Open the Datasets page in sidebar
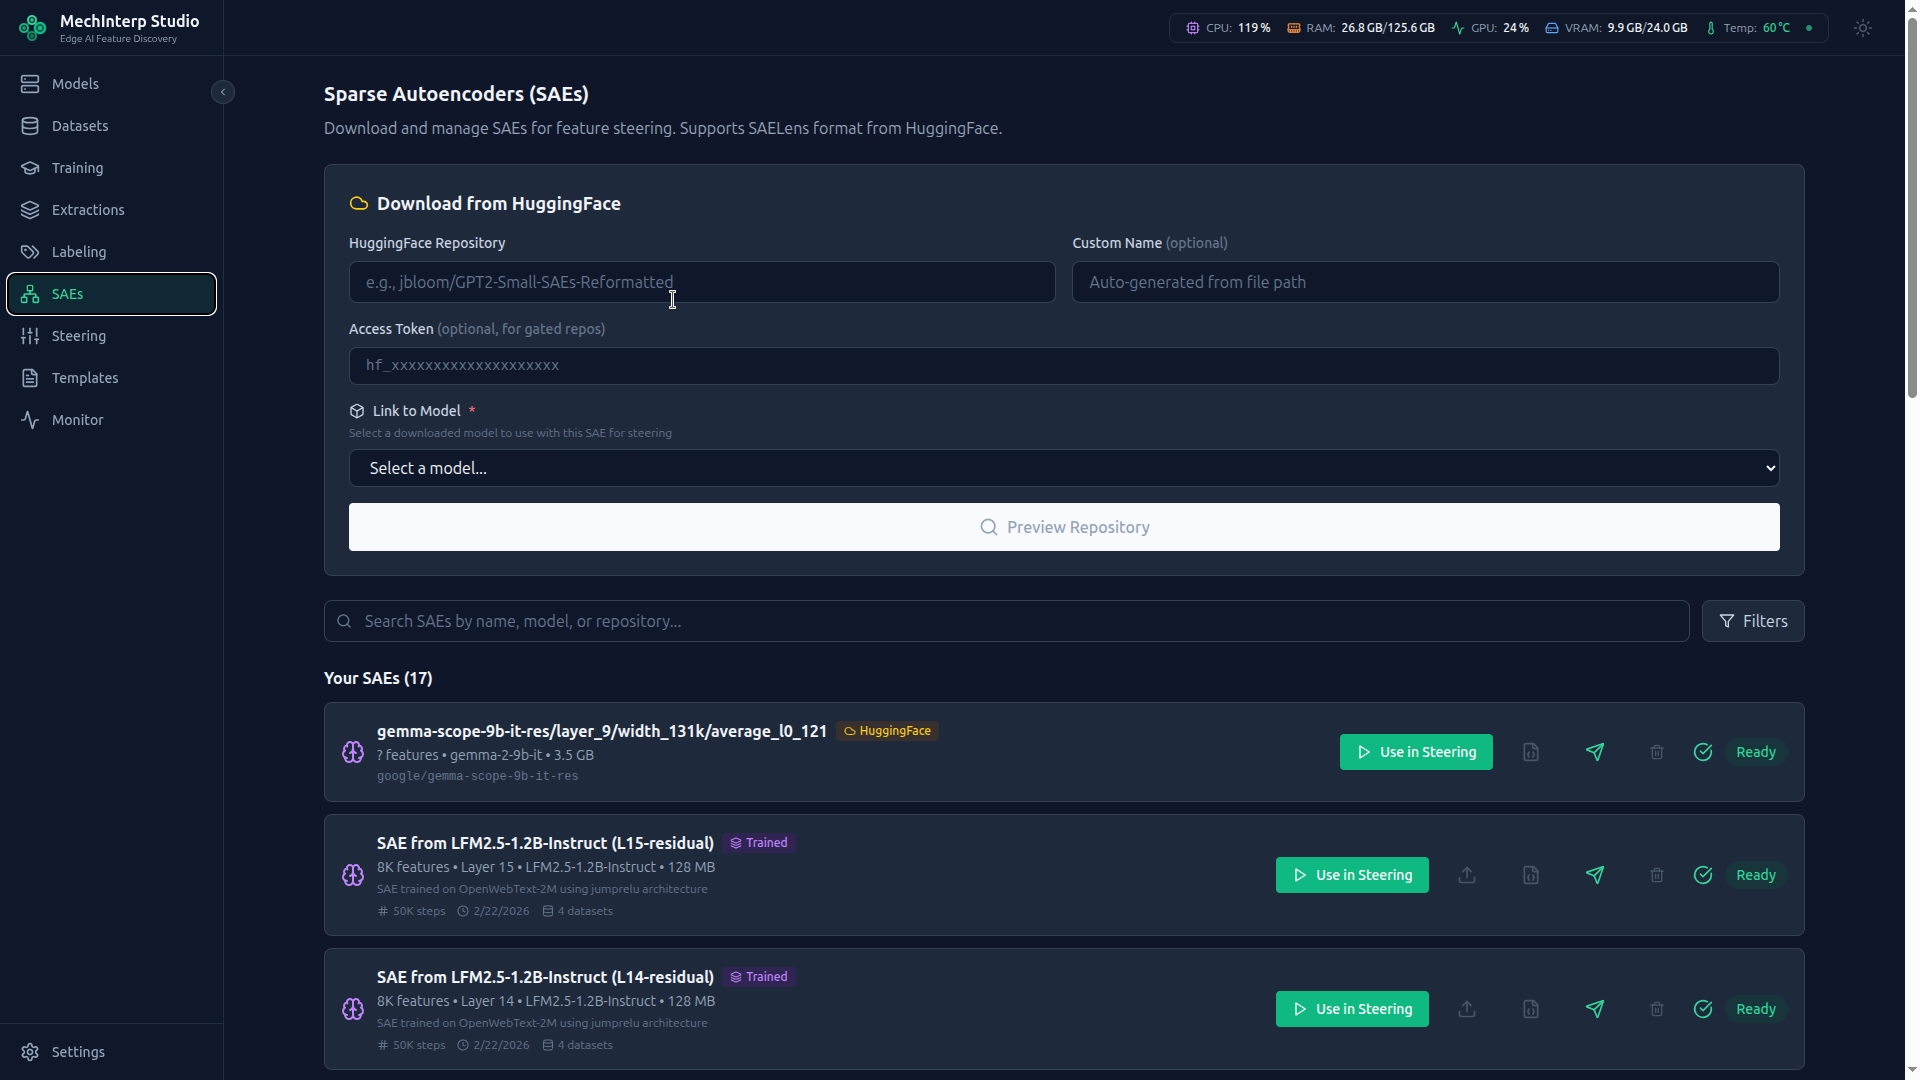Screen dimensions: 1920x1080 click(x=111, y=126)
